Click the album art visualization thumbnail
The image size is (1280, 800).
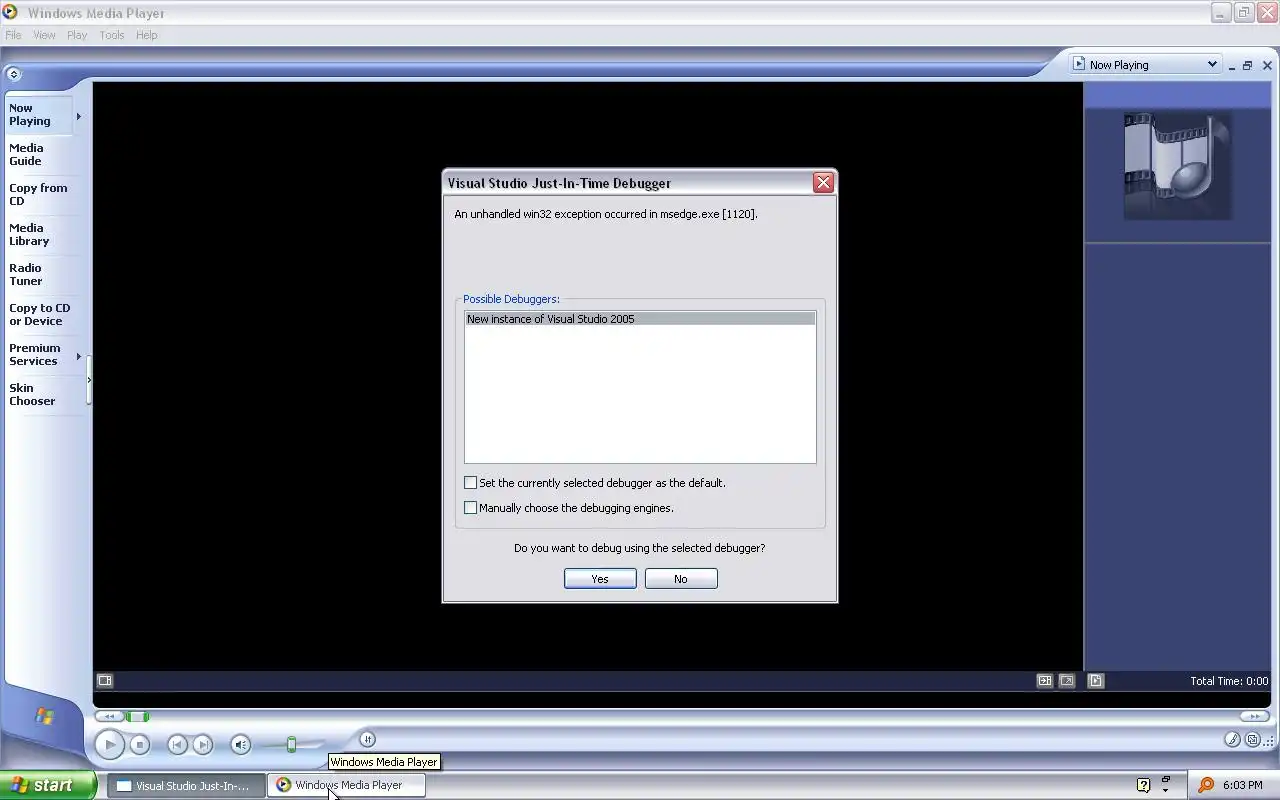pyautogui.click(x=1178, y=165)
